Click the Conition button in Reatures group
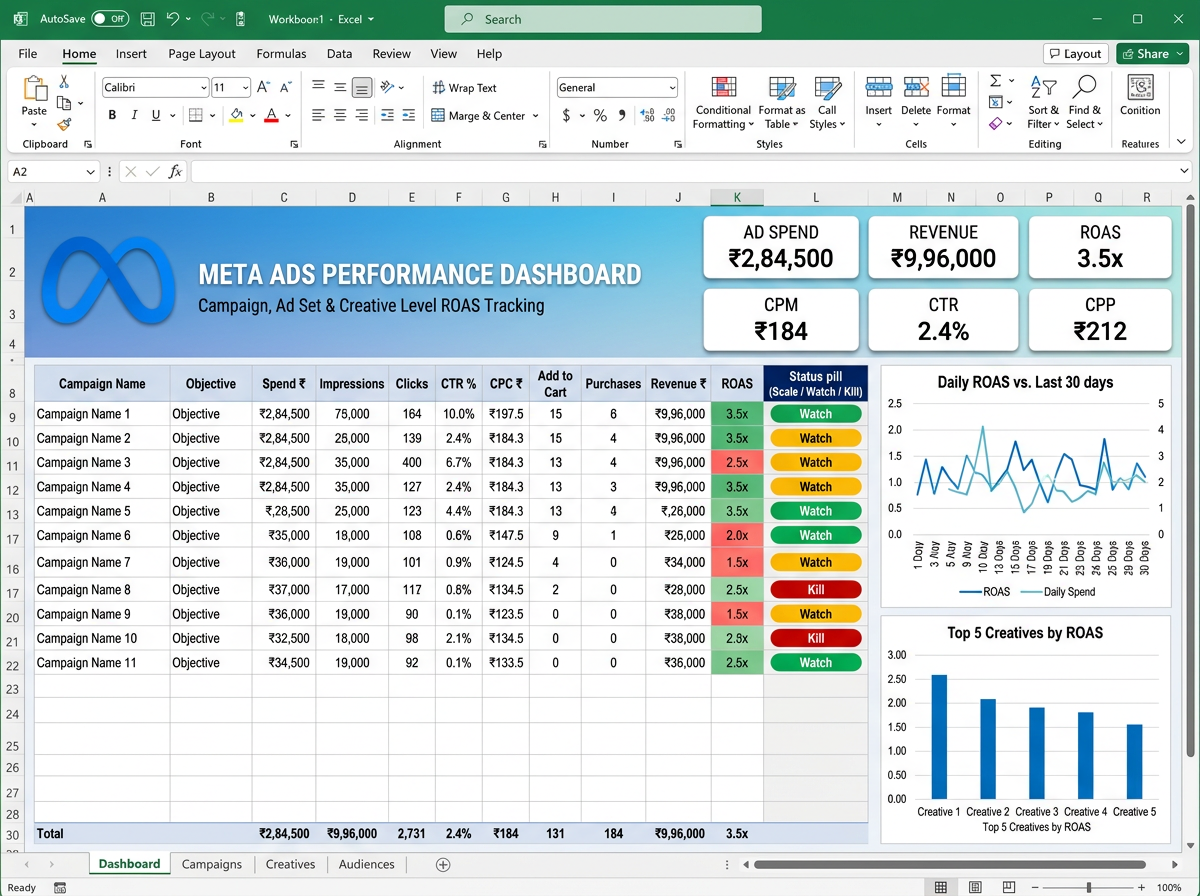1200x896 pixels. 1140,95
